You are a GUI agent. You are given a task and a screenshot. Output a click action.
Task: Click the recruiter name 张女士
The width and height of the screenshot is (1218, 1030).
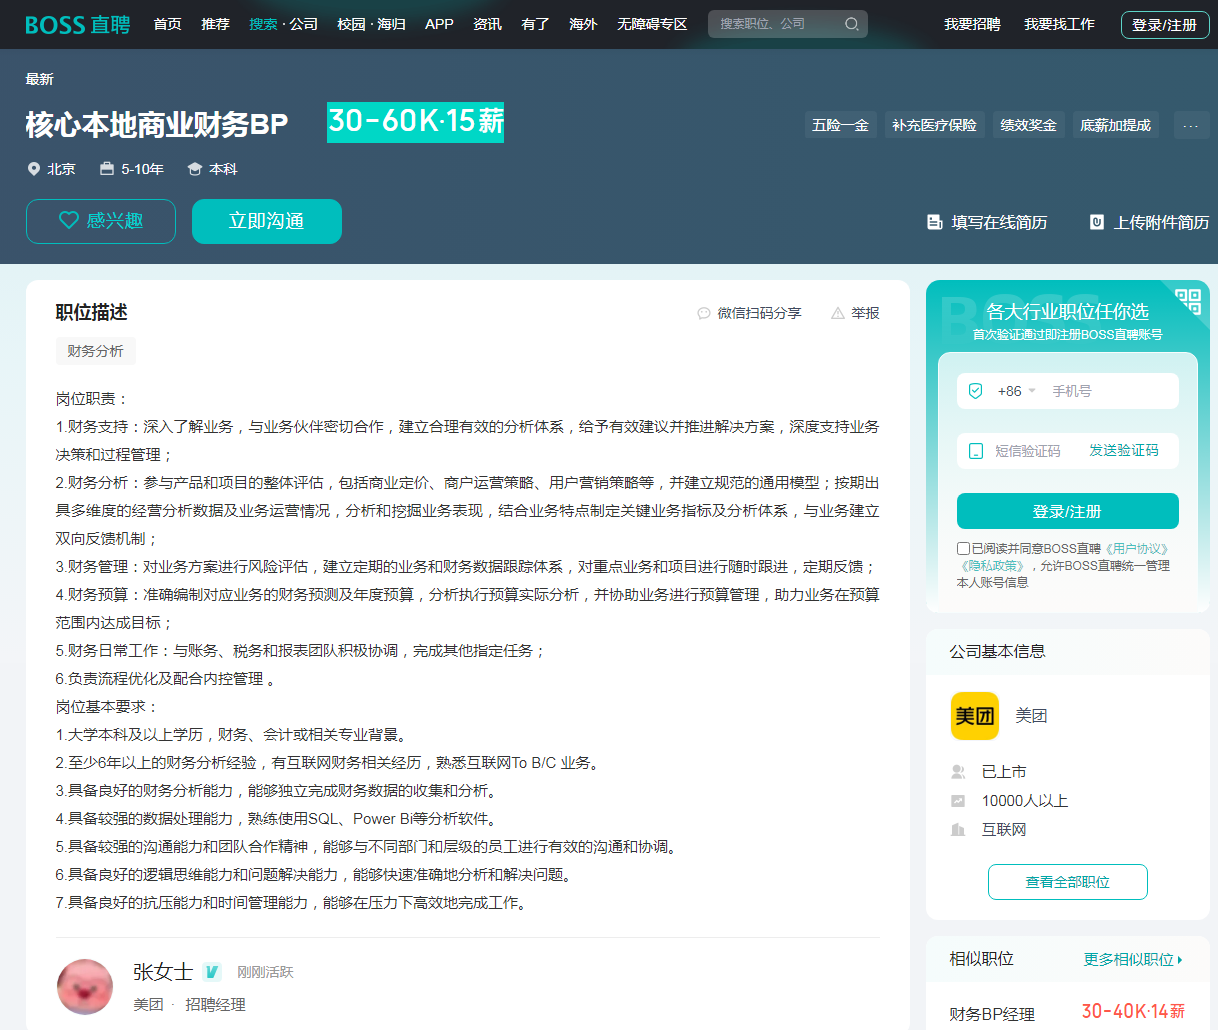pos(163,972)
